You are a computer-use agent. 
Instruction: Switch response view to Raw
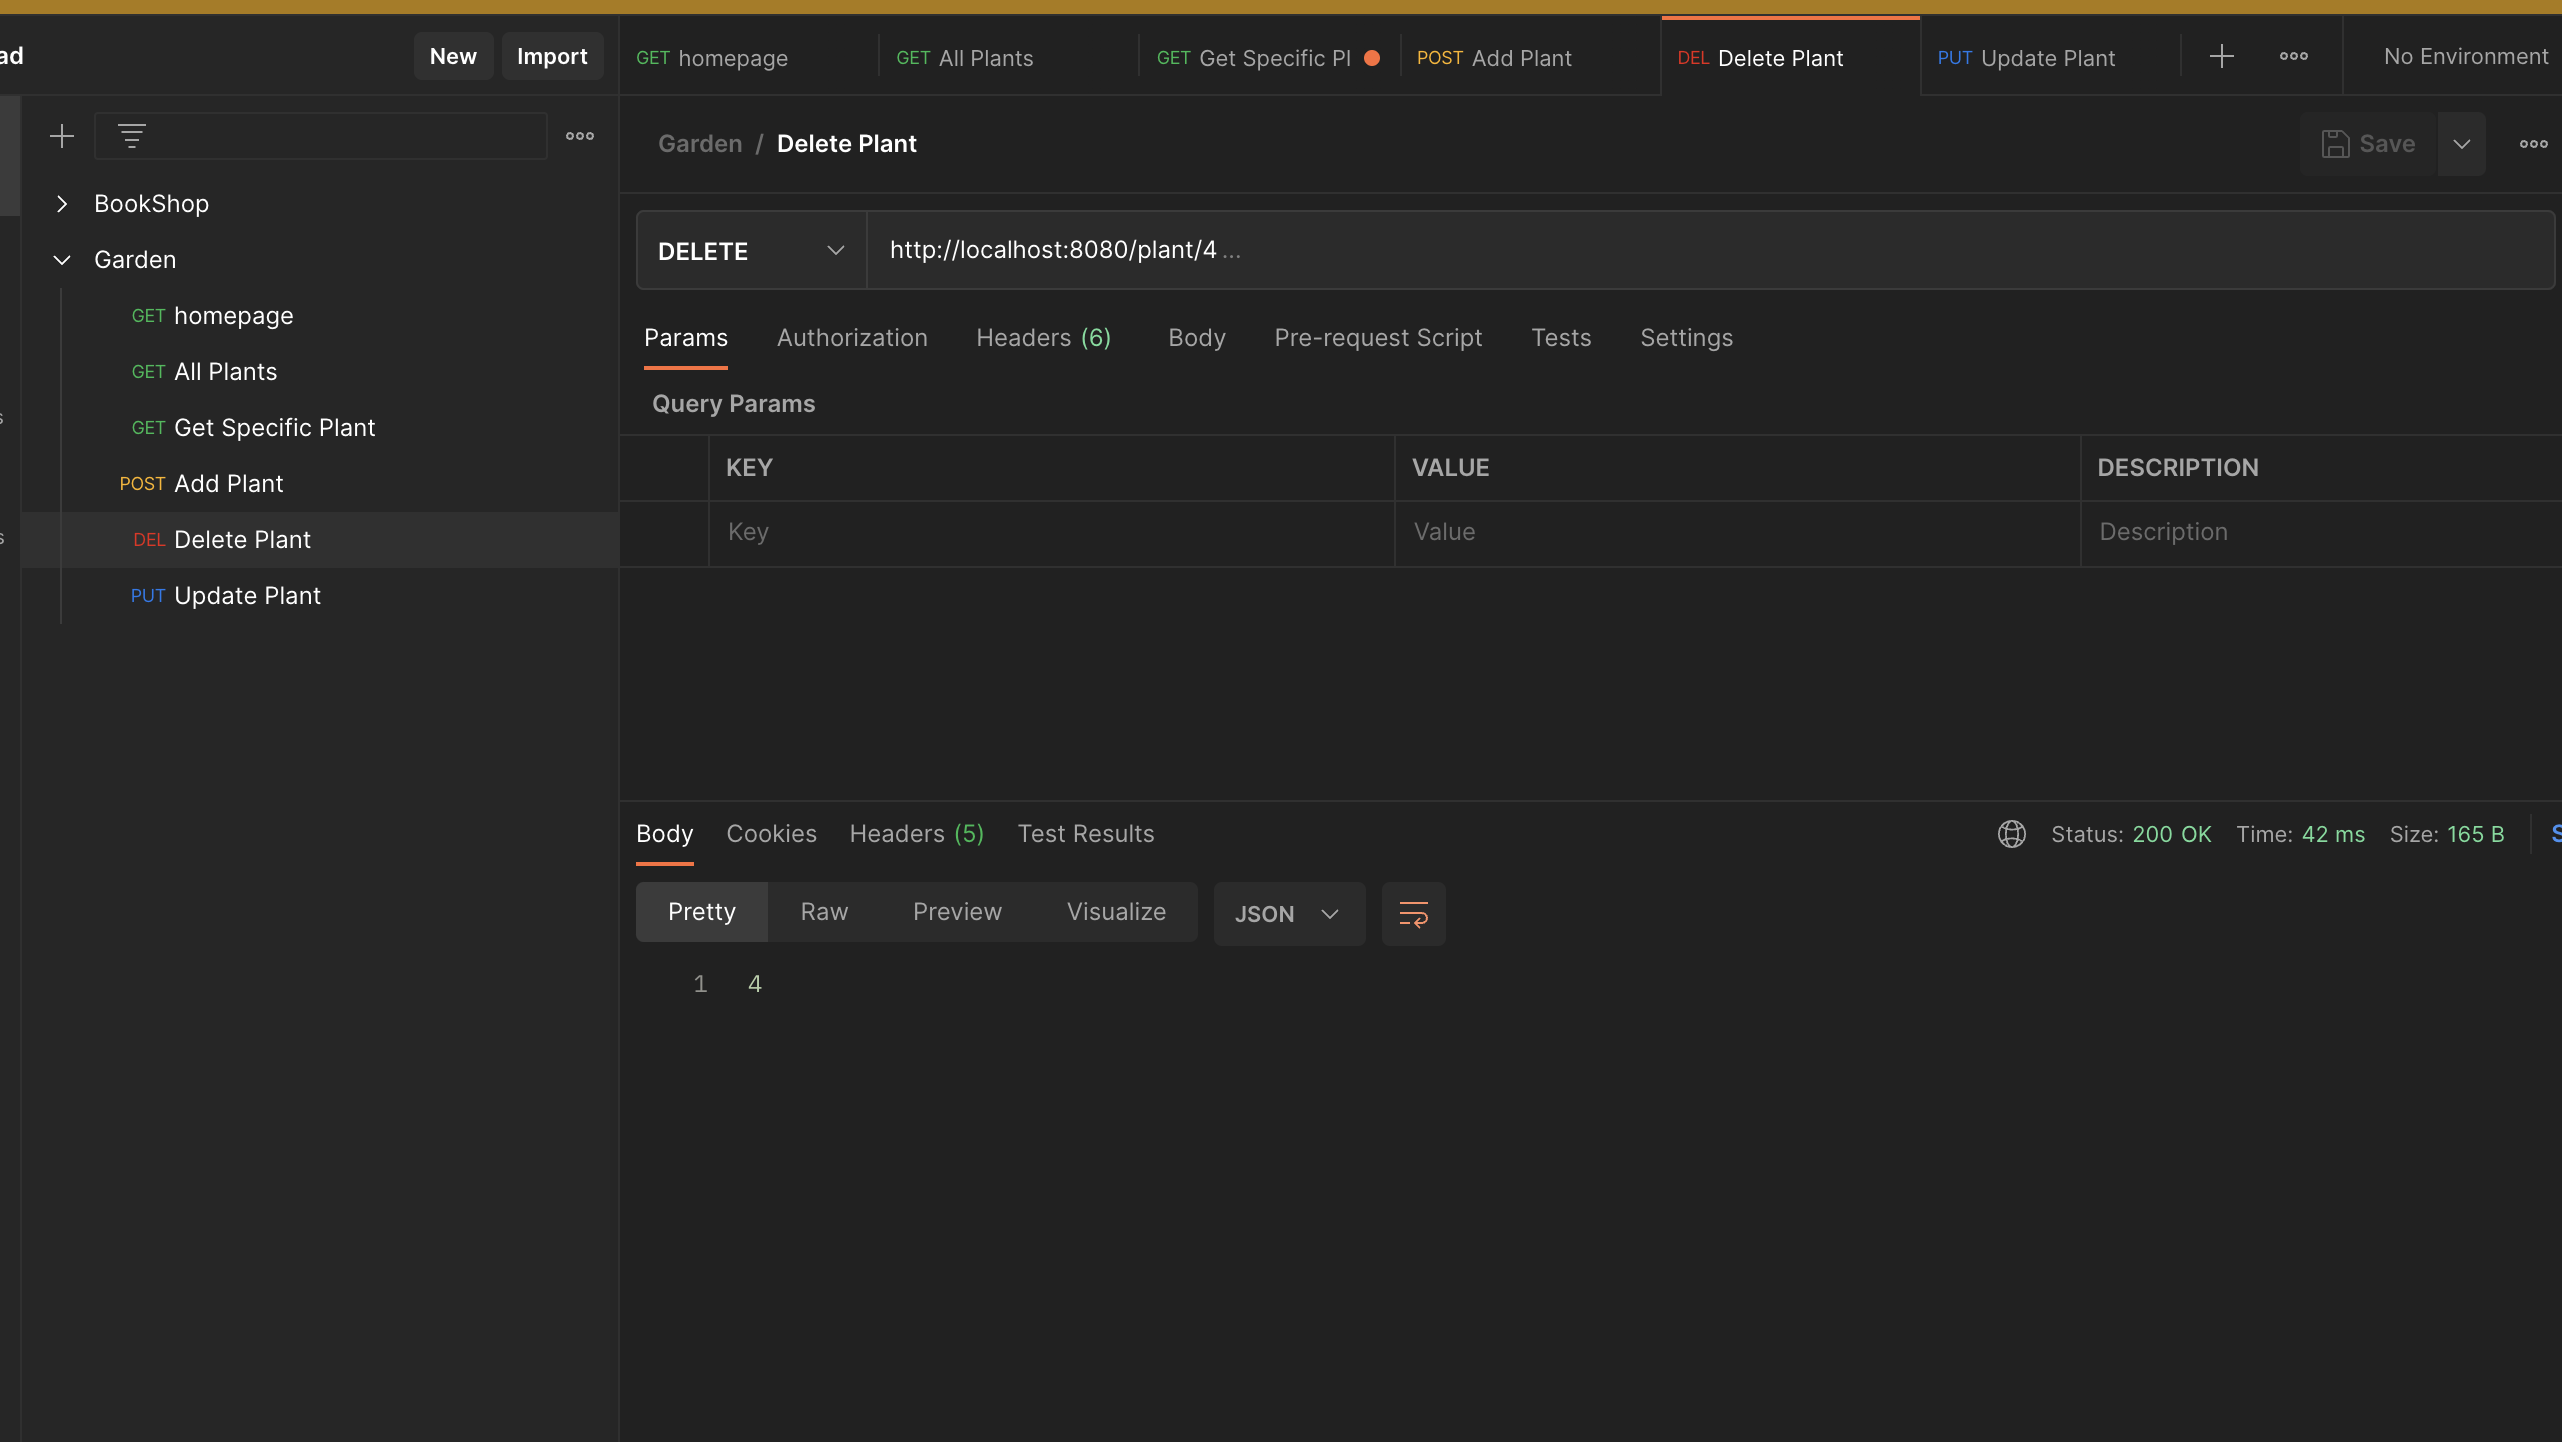pyautogui.click(x=824, y=912)
